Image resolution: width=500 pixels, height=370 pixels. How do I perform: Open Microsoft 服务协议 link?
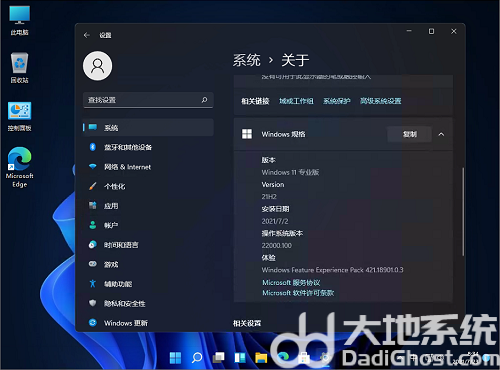click(x=291, y=283)
